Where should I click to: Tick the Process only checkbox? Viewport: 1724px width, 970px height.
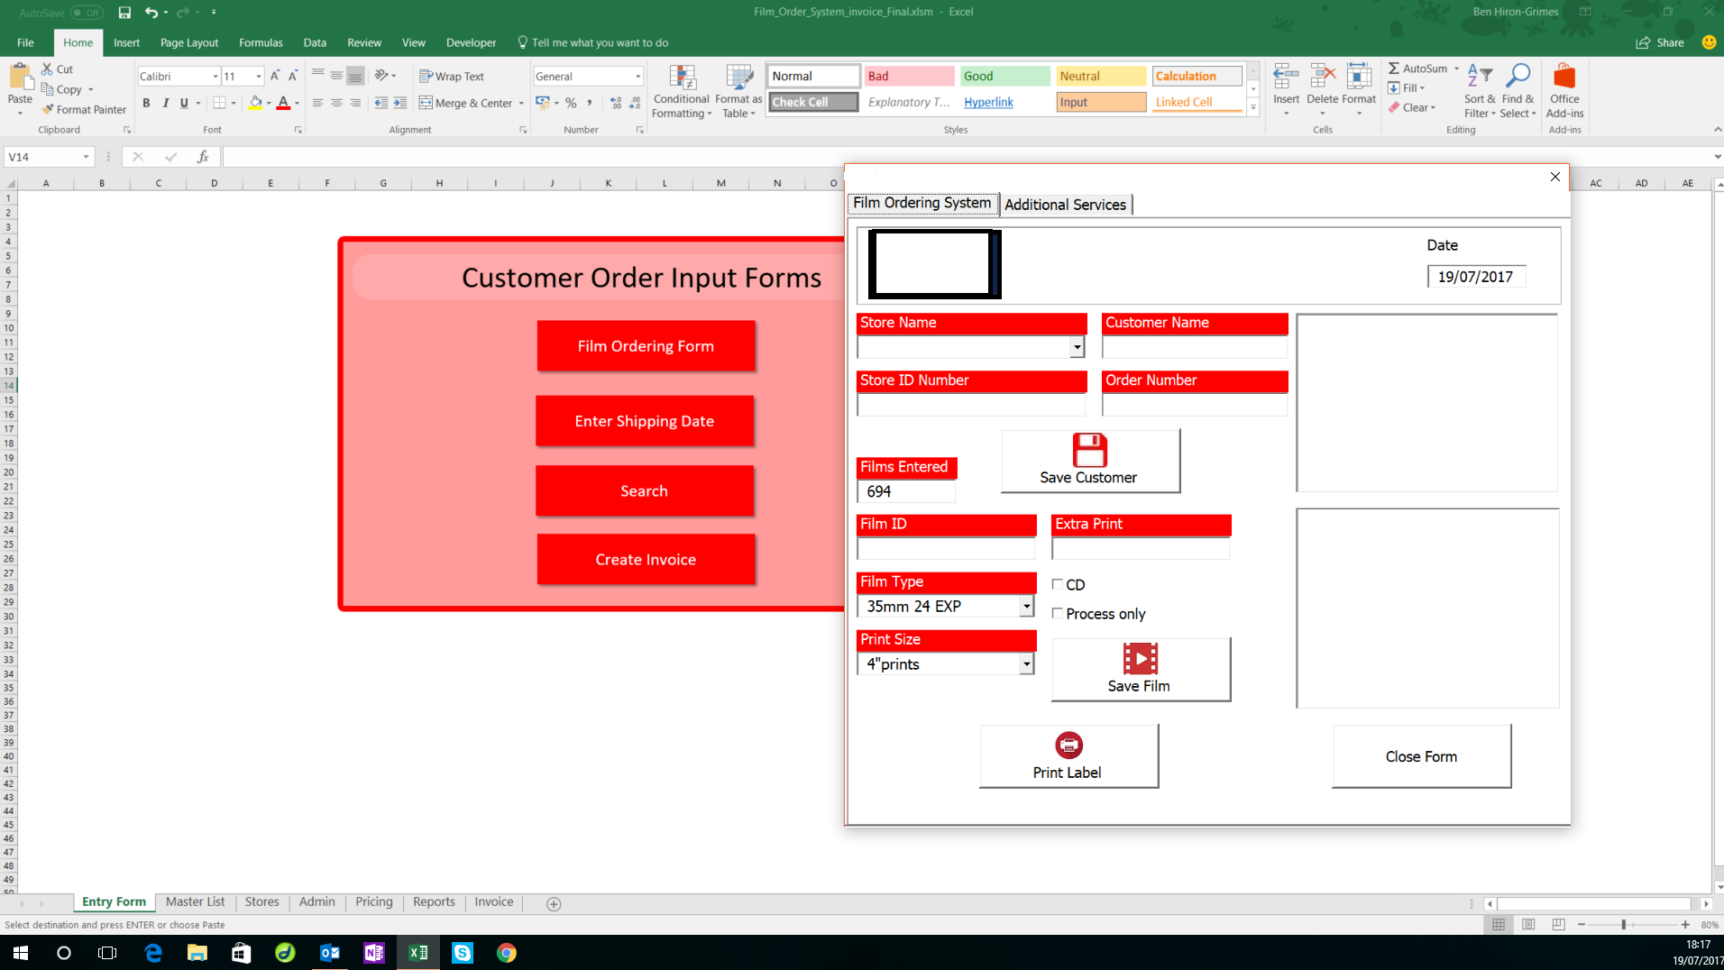(x=1057, y=613)
